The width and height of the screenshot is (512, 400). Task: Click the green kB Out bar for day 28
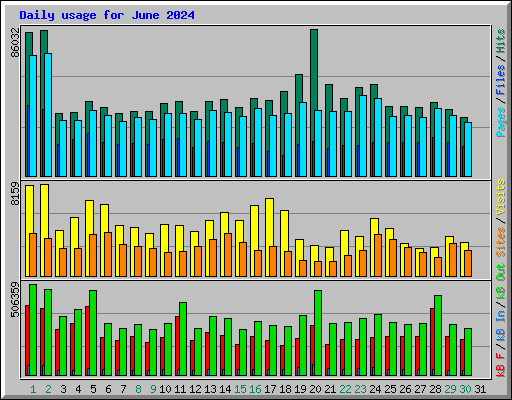click(x=438, y=335)
